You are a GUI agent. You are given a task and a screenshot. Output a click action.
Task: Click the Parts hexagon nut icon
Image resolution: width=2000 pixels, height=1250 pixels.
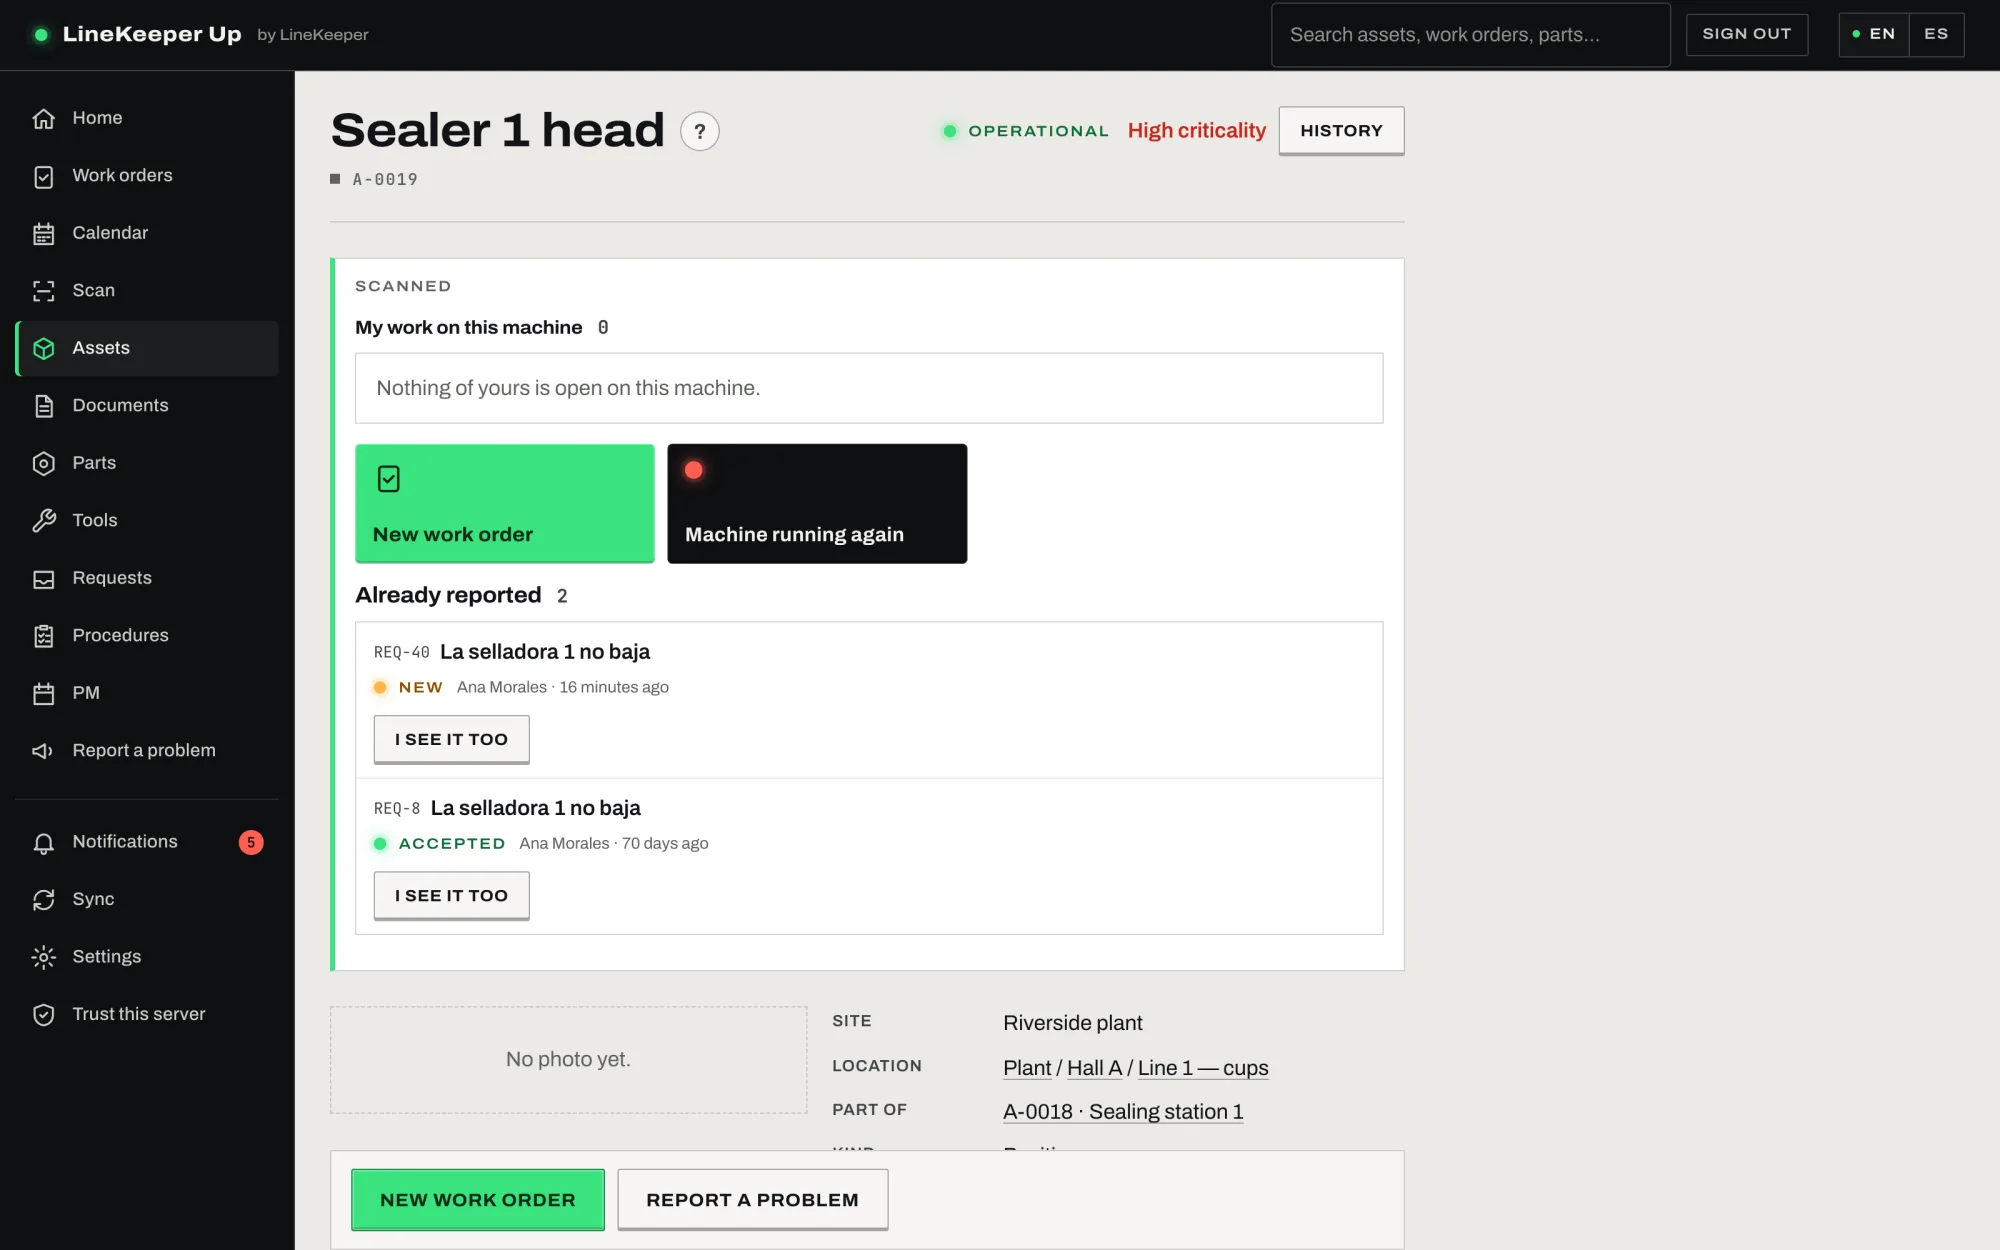(43, 463)
